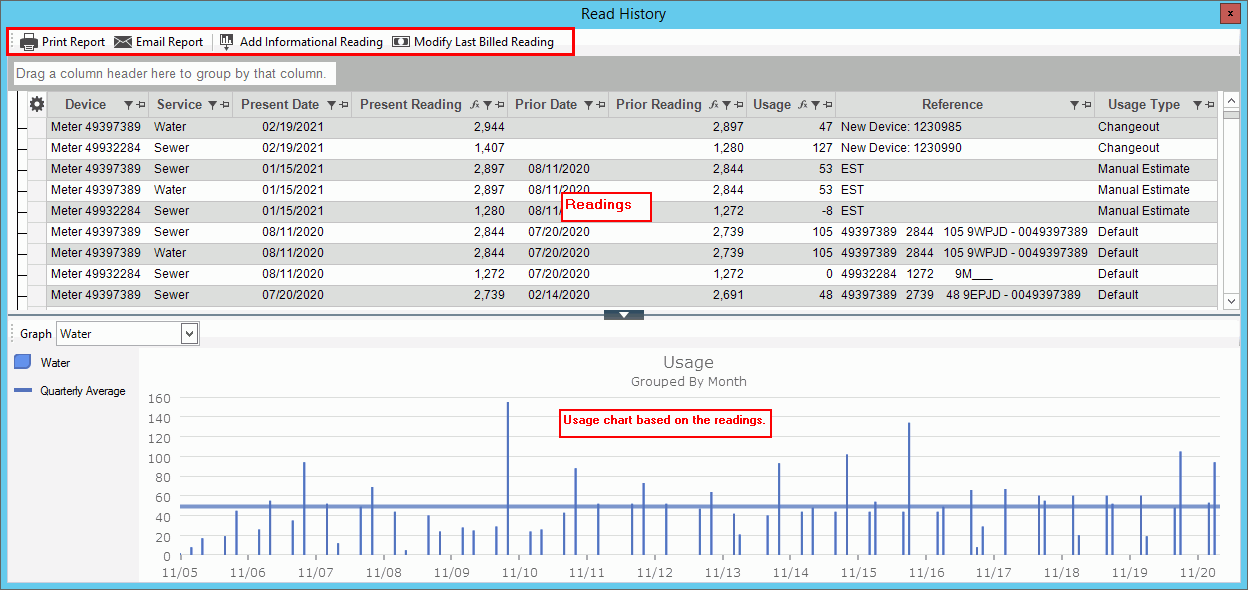The image size is (1248, 590).
Task: Collapse the readings panel using splitter arrow
Action: tap(624, 314)
